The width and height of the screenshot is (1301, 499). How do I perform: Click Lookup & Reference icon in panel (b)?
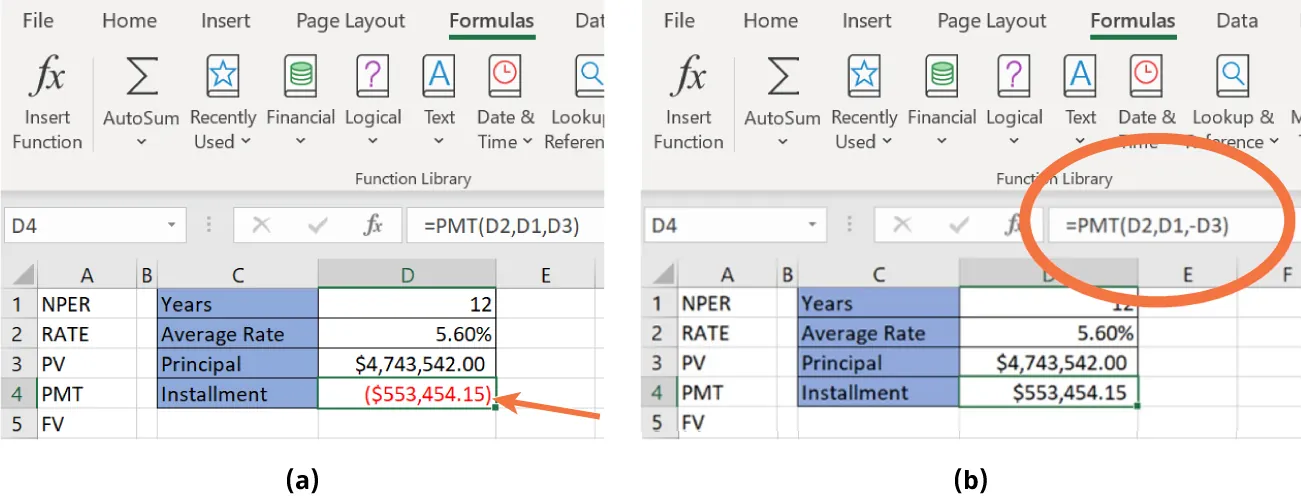[x=1233, y=78]
